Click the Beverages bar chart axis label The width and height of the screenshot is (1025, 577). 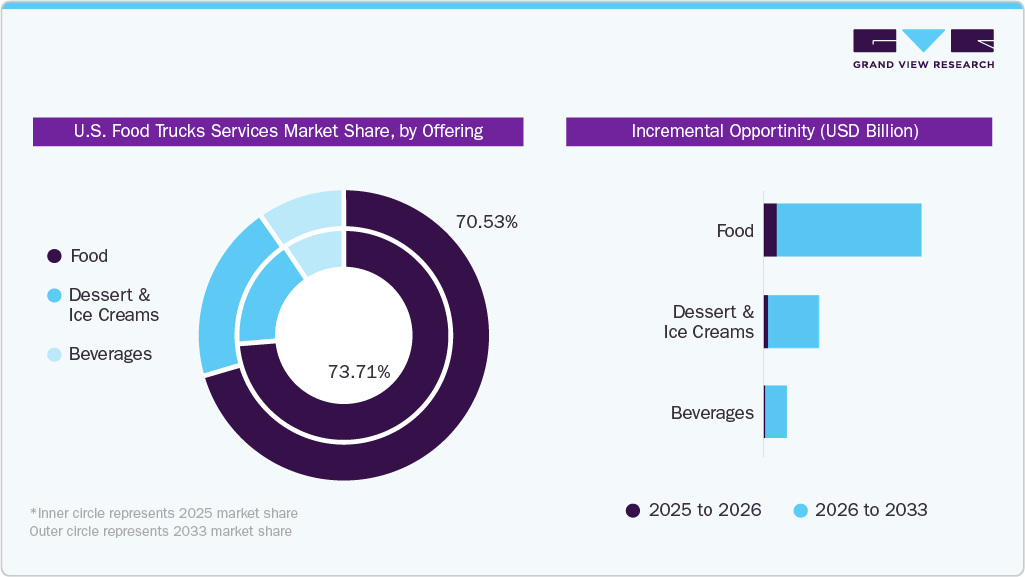click(713, 413)
